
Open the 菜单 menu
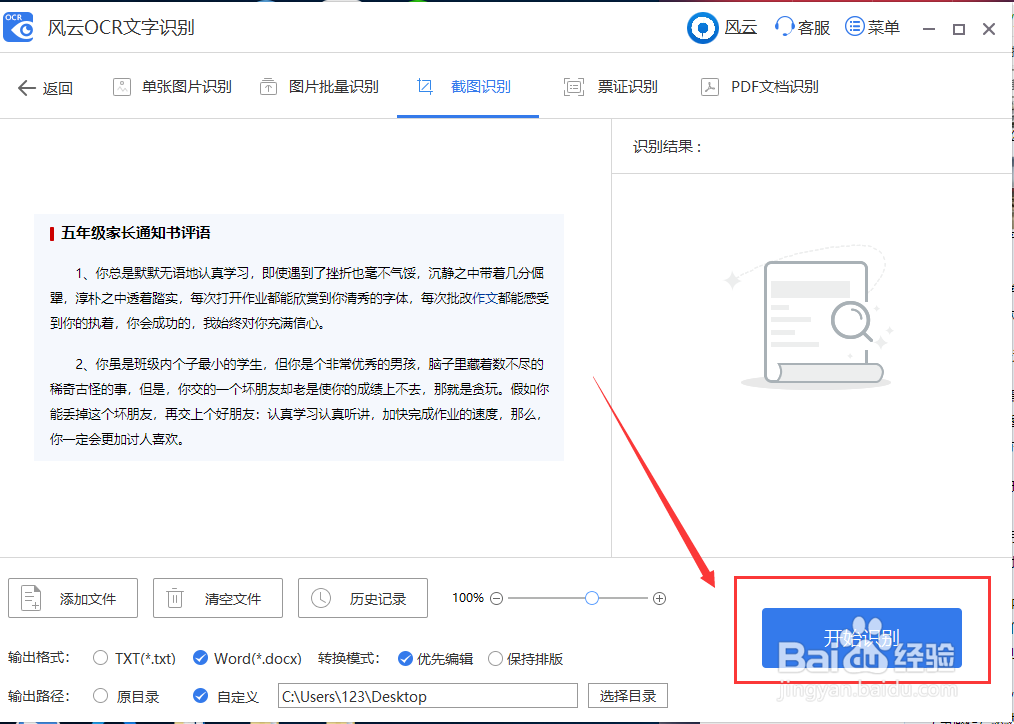(x=871, y=27)
